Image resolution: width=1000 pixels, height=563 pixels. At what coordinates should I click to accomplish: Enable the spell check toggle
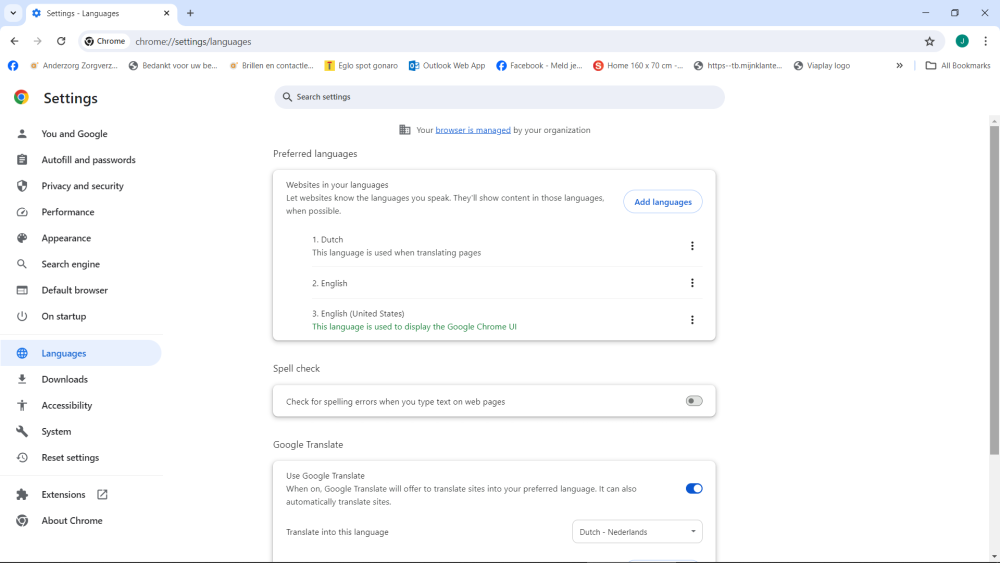694,401
